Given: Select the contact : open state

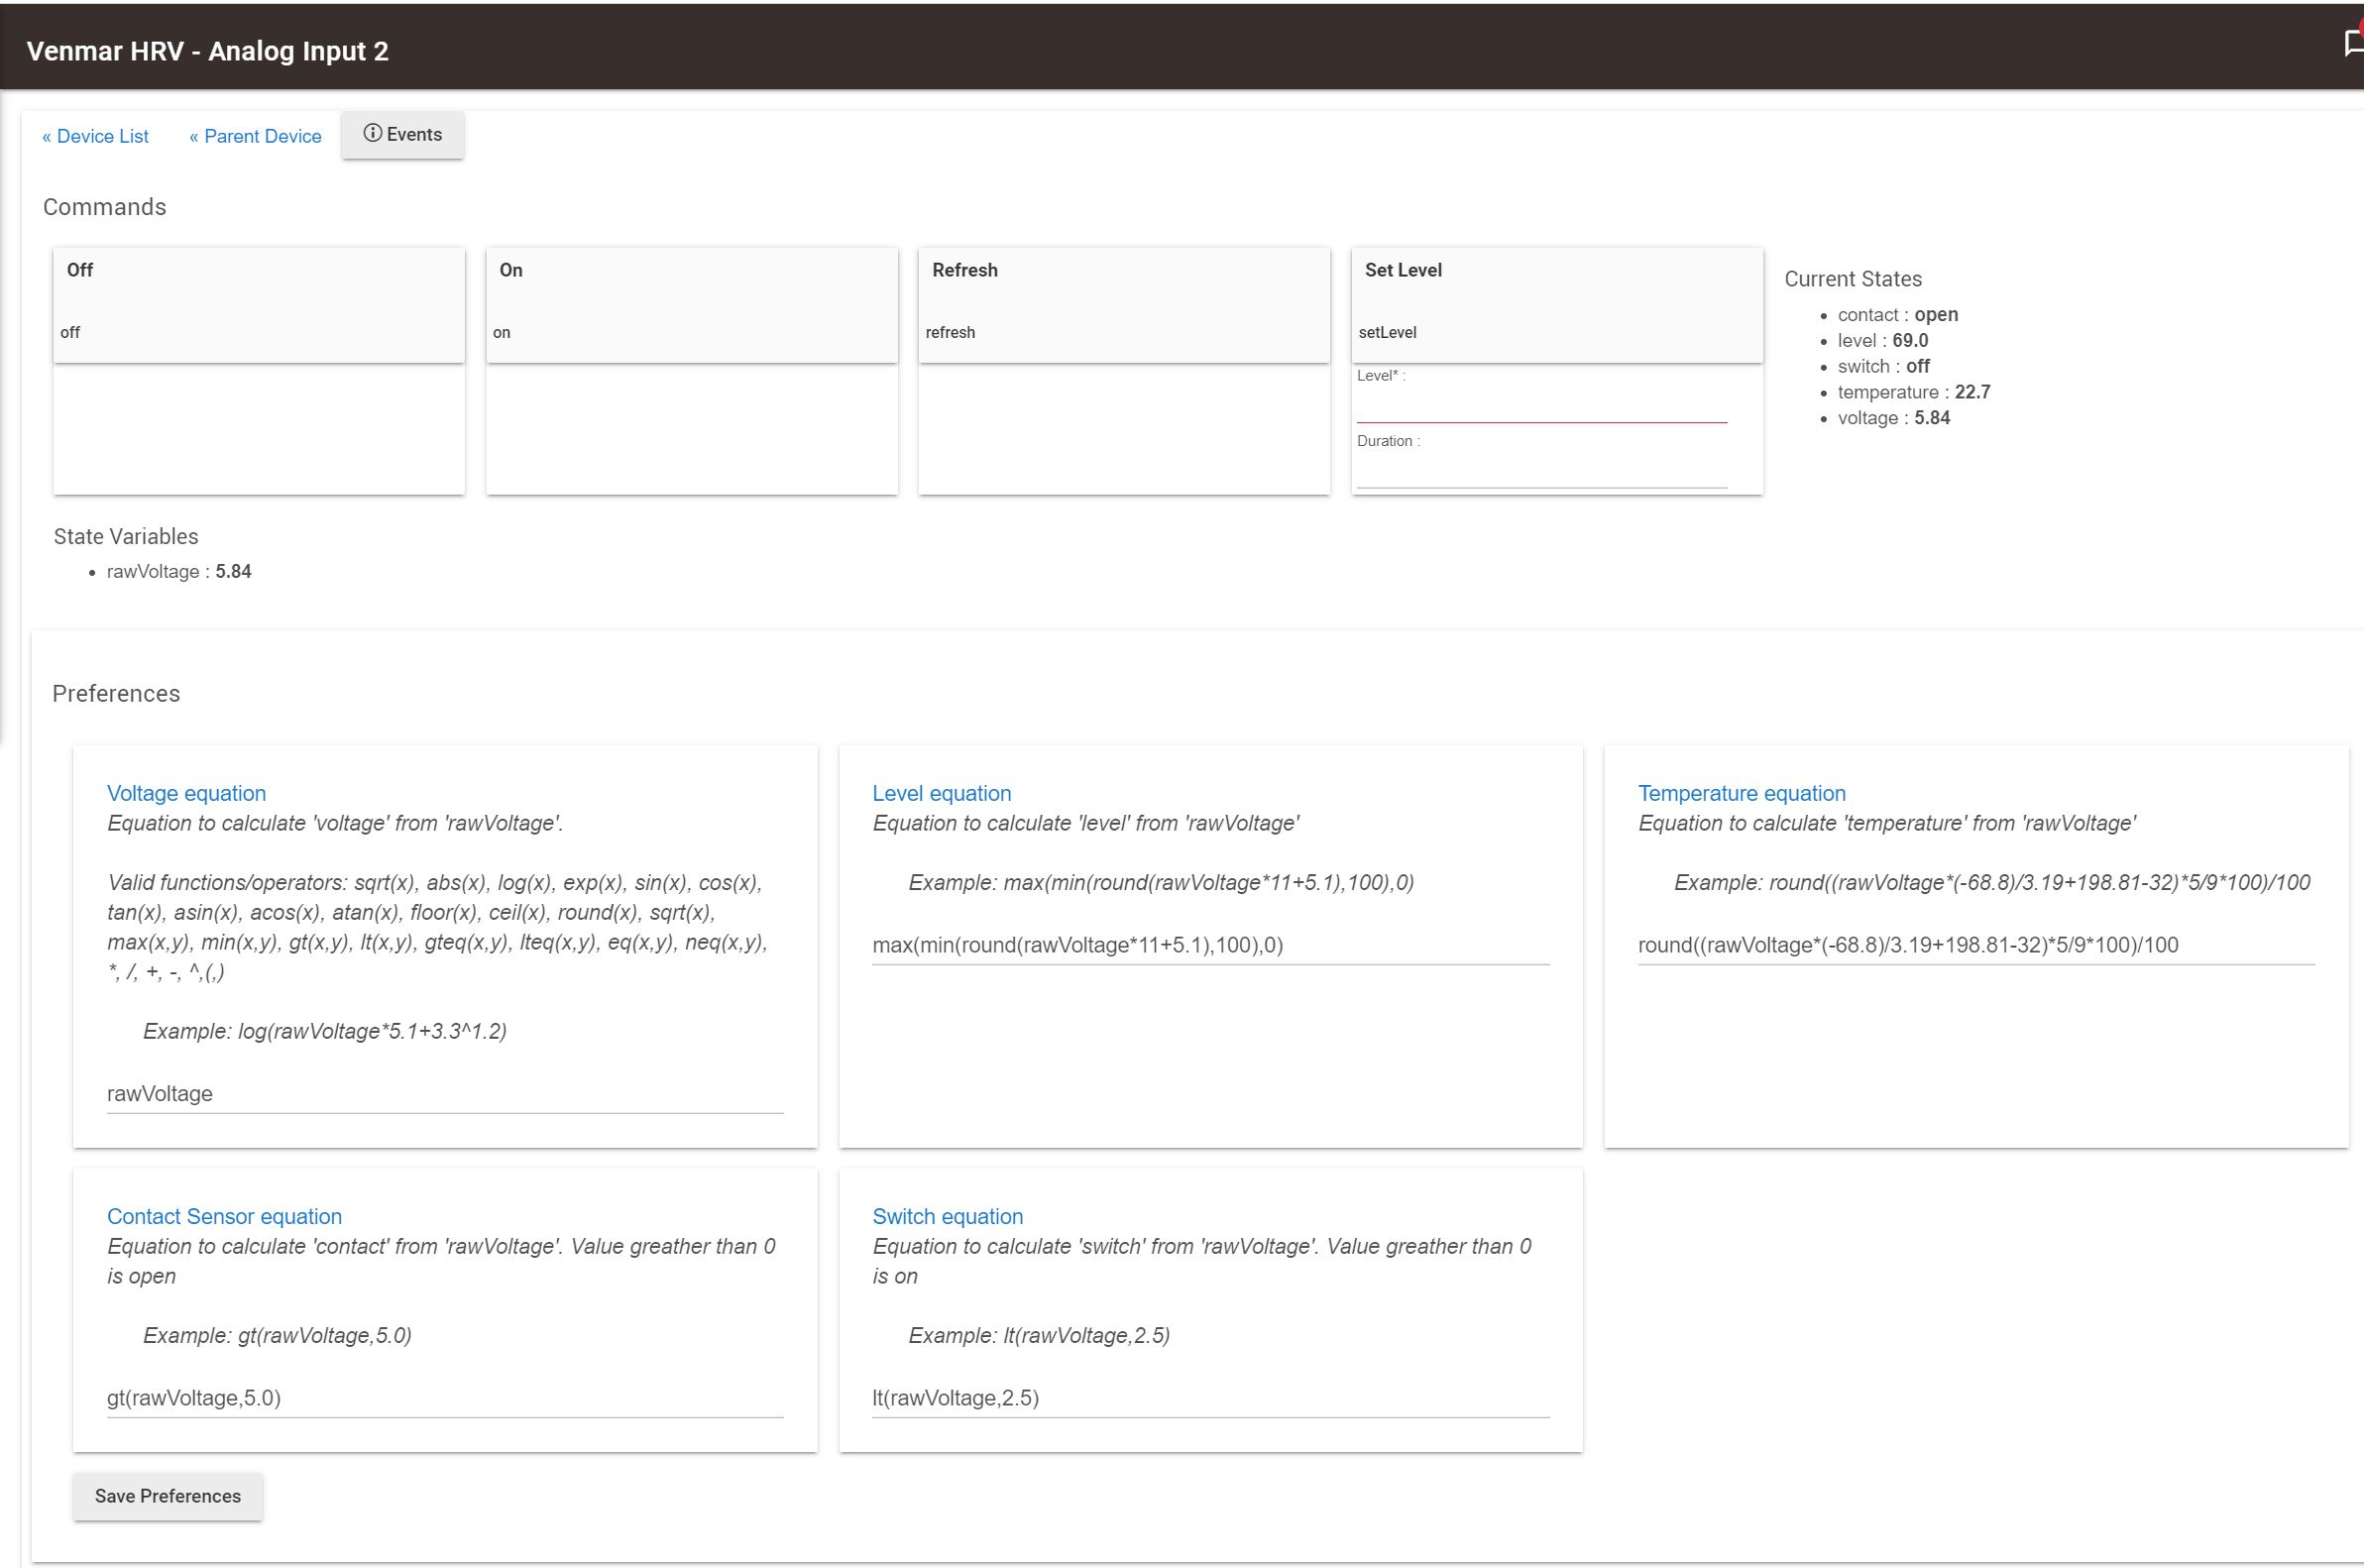Looking at the screenshot, I should (x=1897, y=314).
